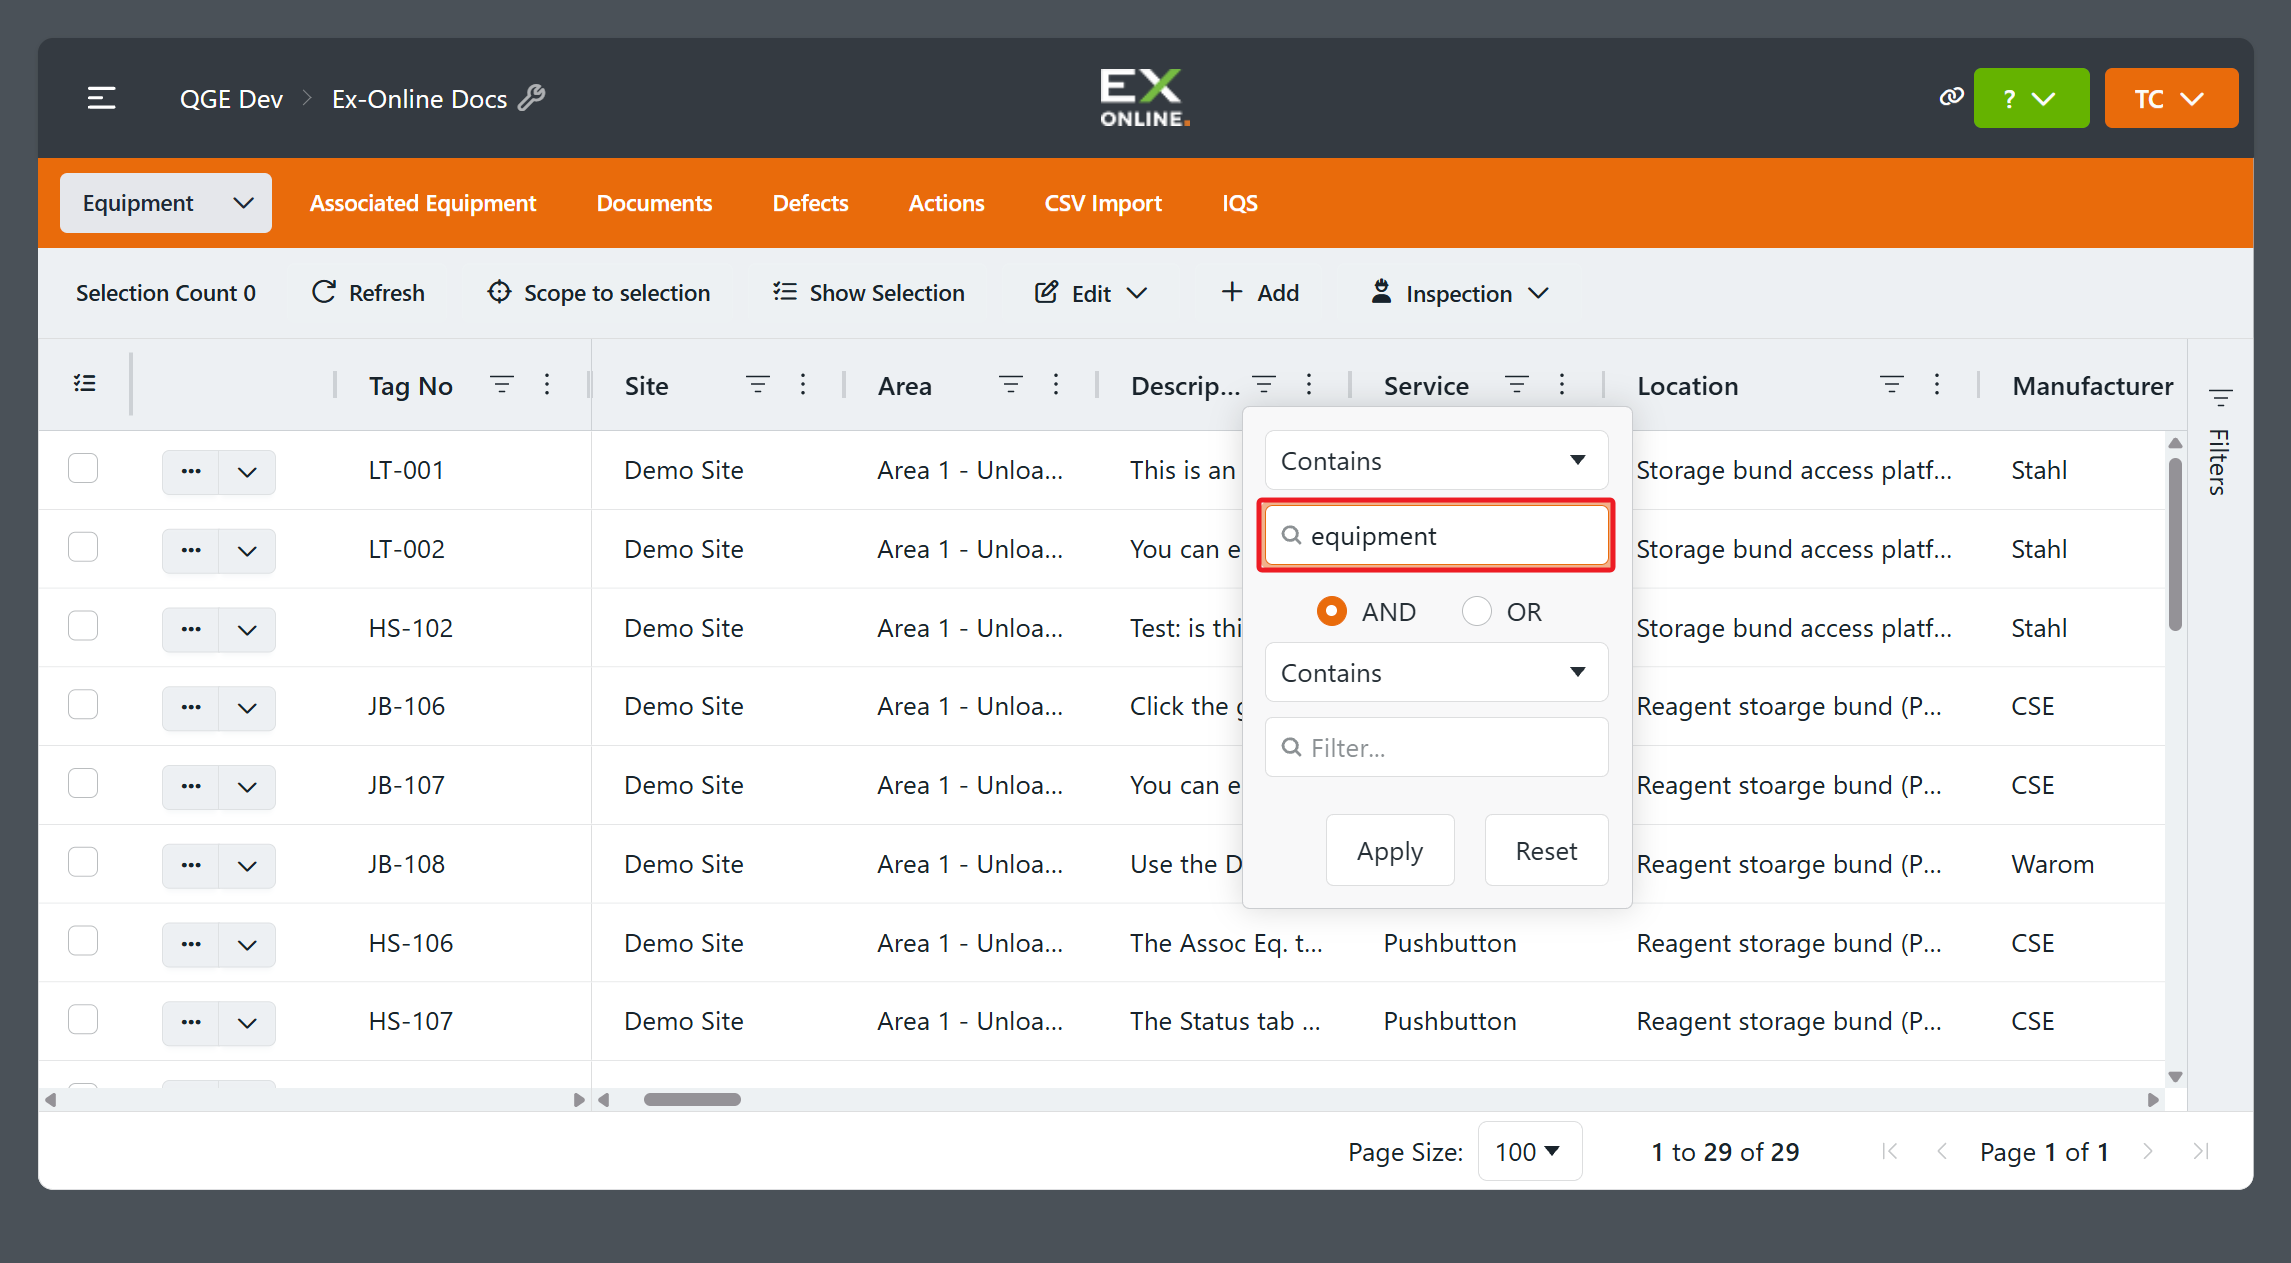Open the Site column options menu
The image size is (2291, 1263).
(803, 385)
